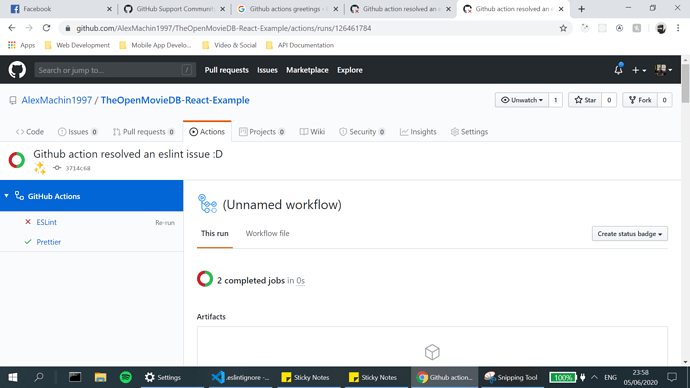Viewport: 690px width, 388px height.
Task: Open VS Code .eslintignore taskbar item
Action: pos(240,377)
